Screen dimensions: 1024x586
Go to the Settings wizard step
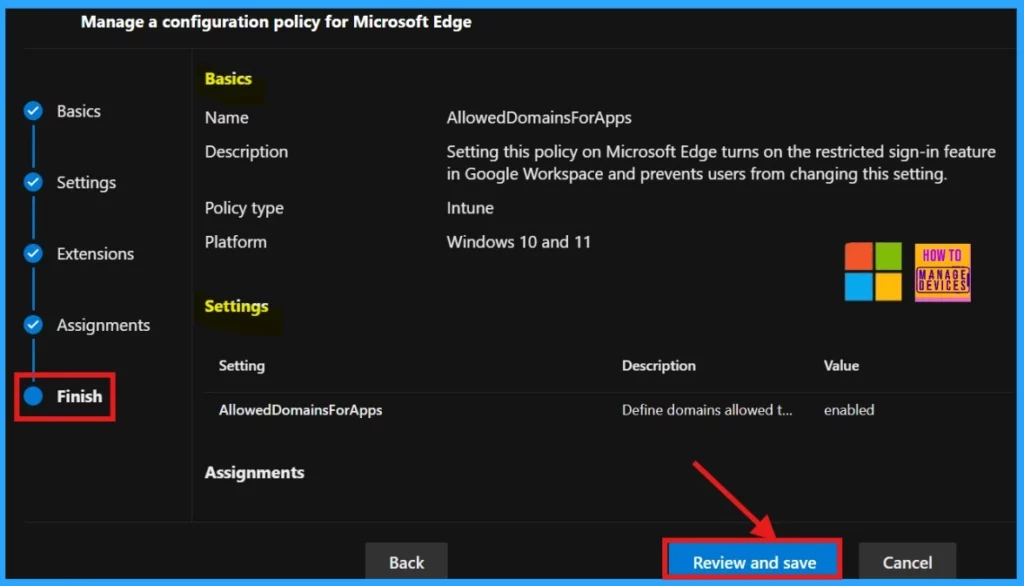(86, 182)
